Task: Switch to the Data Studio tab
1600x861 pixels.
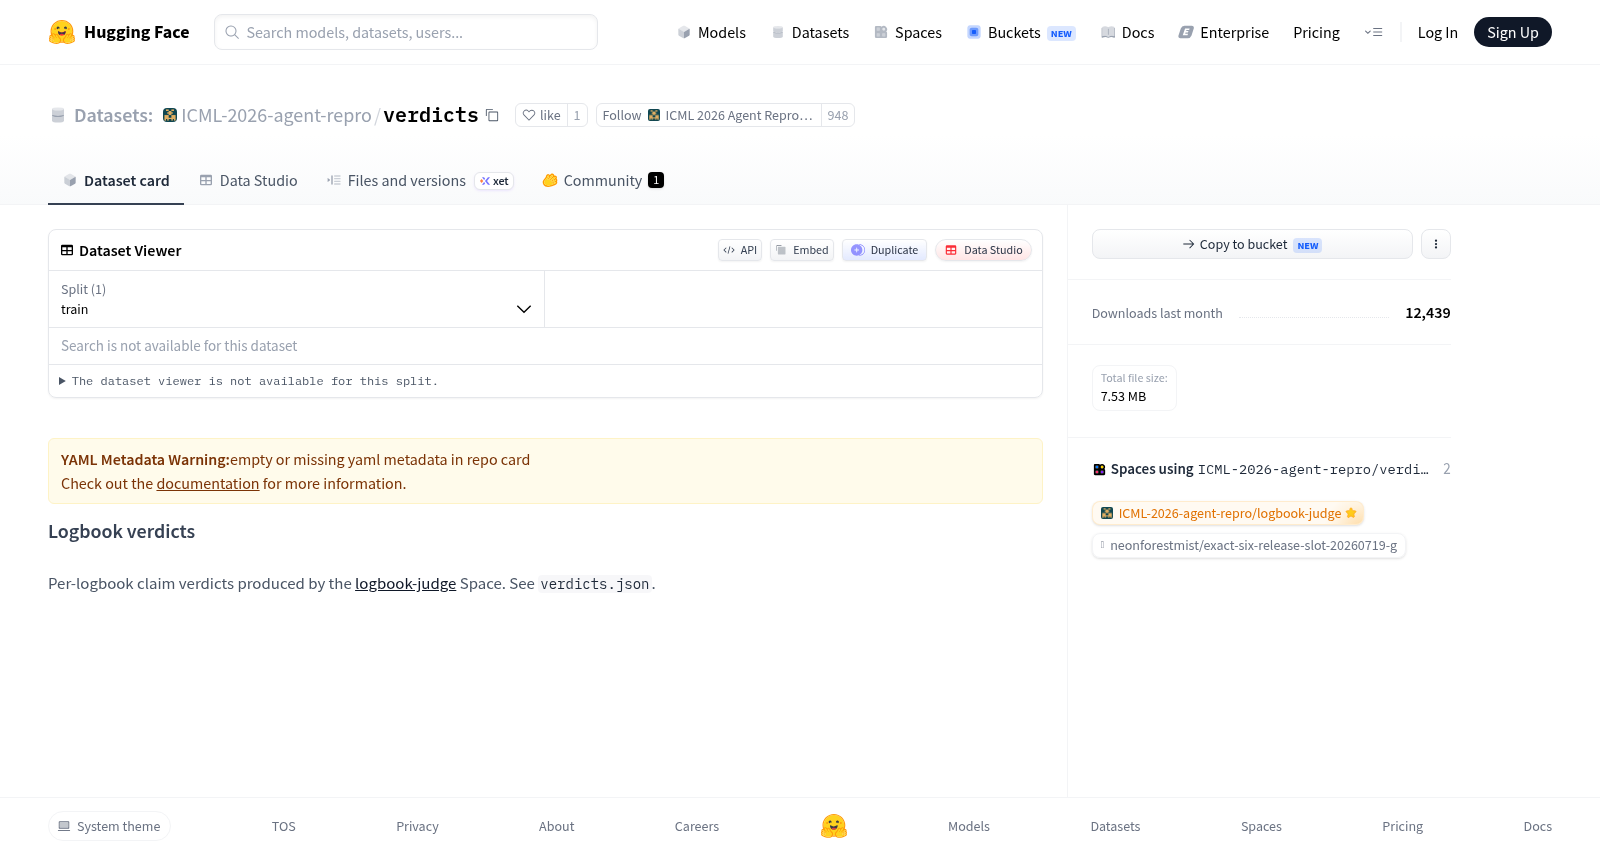Action: click(x=248, y=180)
